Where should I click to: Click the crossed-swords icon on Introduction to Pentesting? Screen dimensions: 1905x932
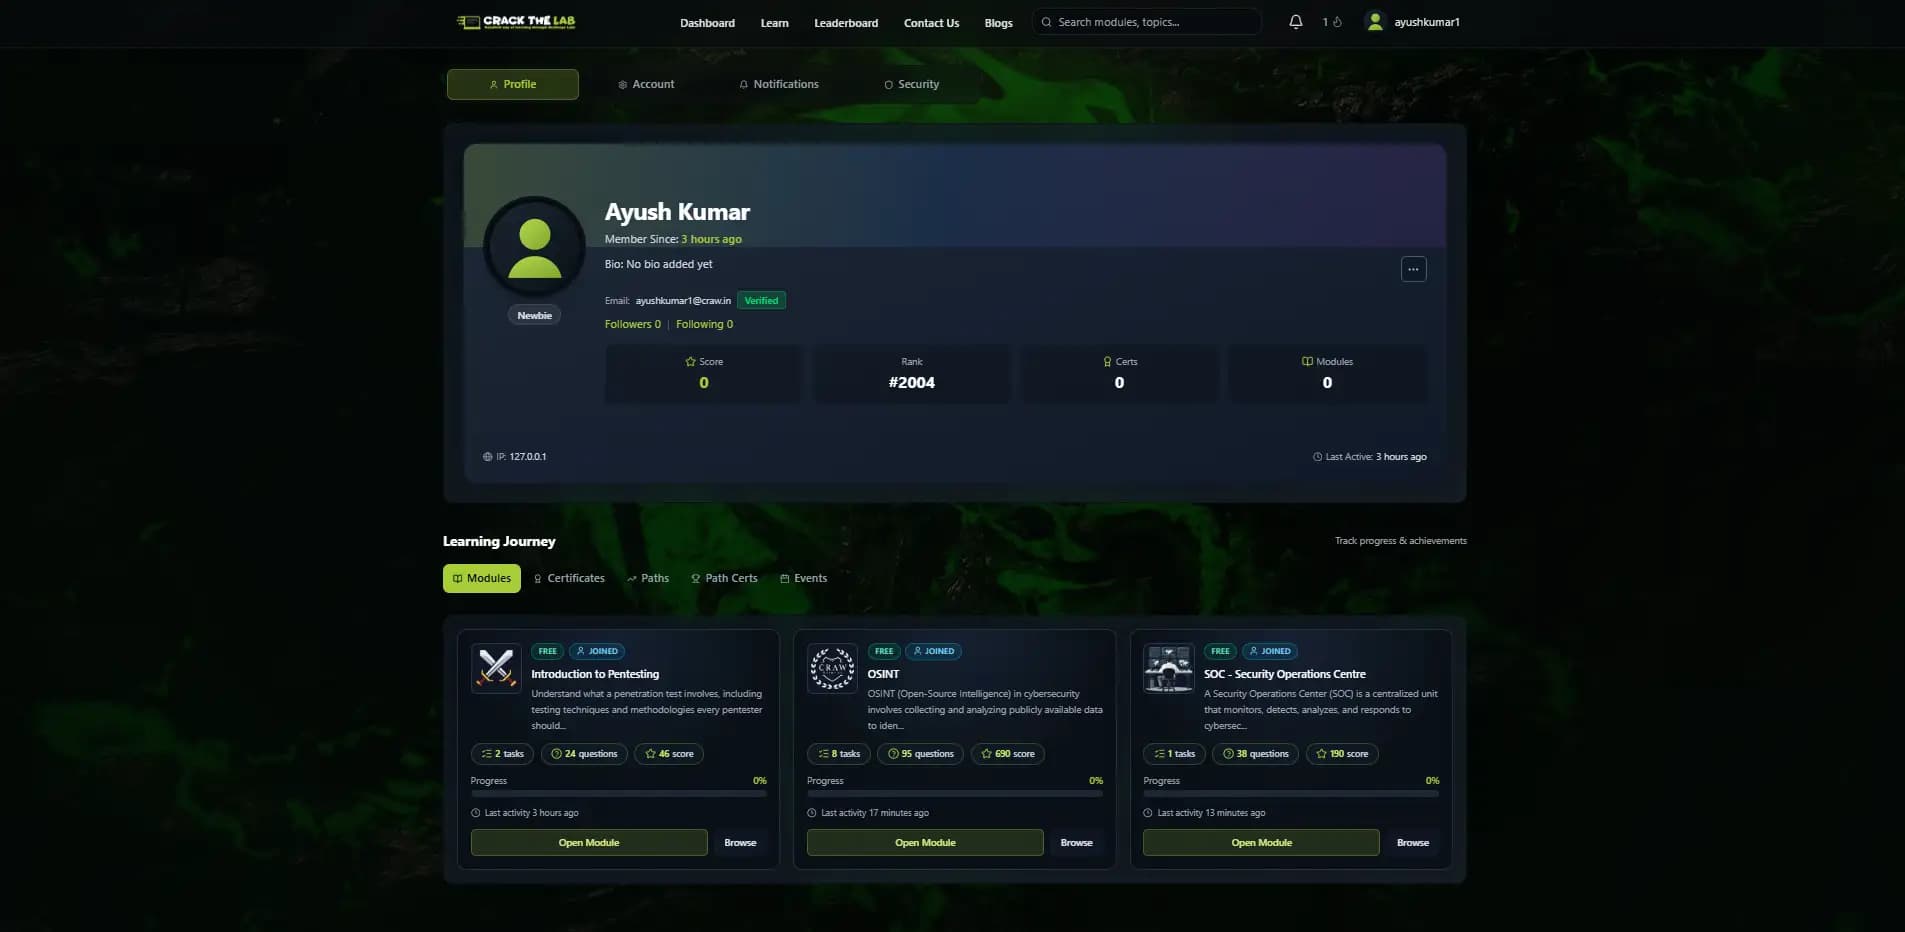coord(496,667)
